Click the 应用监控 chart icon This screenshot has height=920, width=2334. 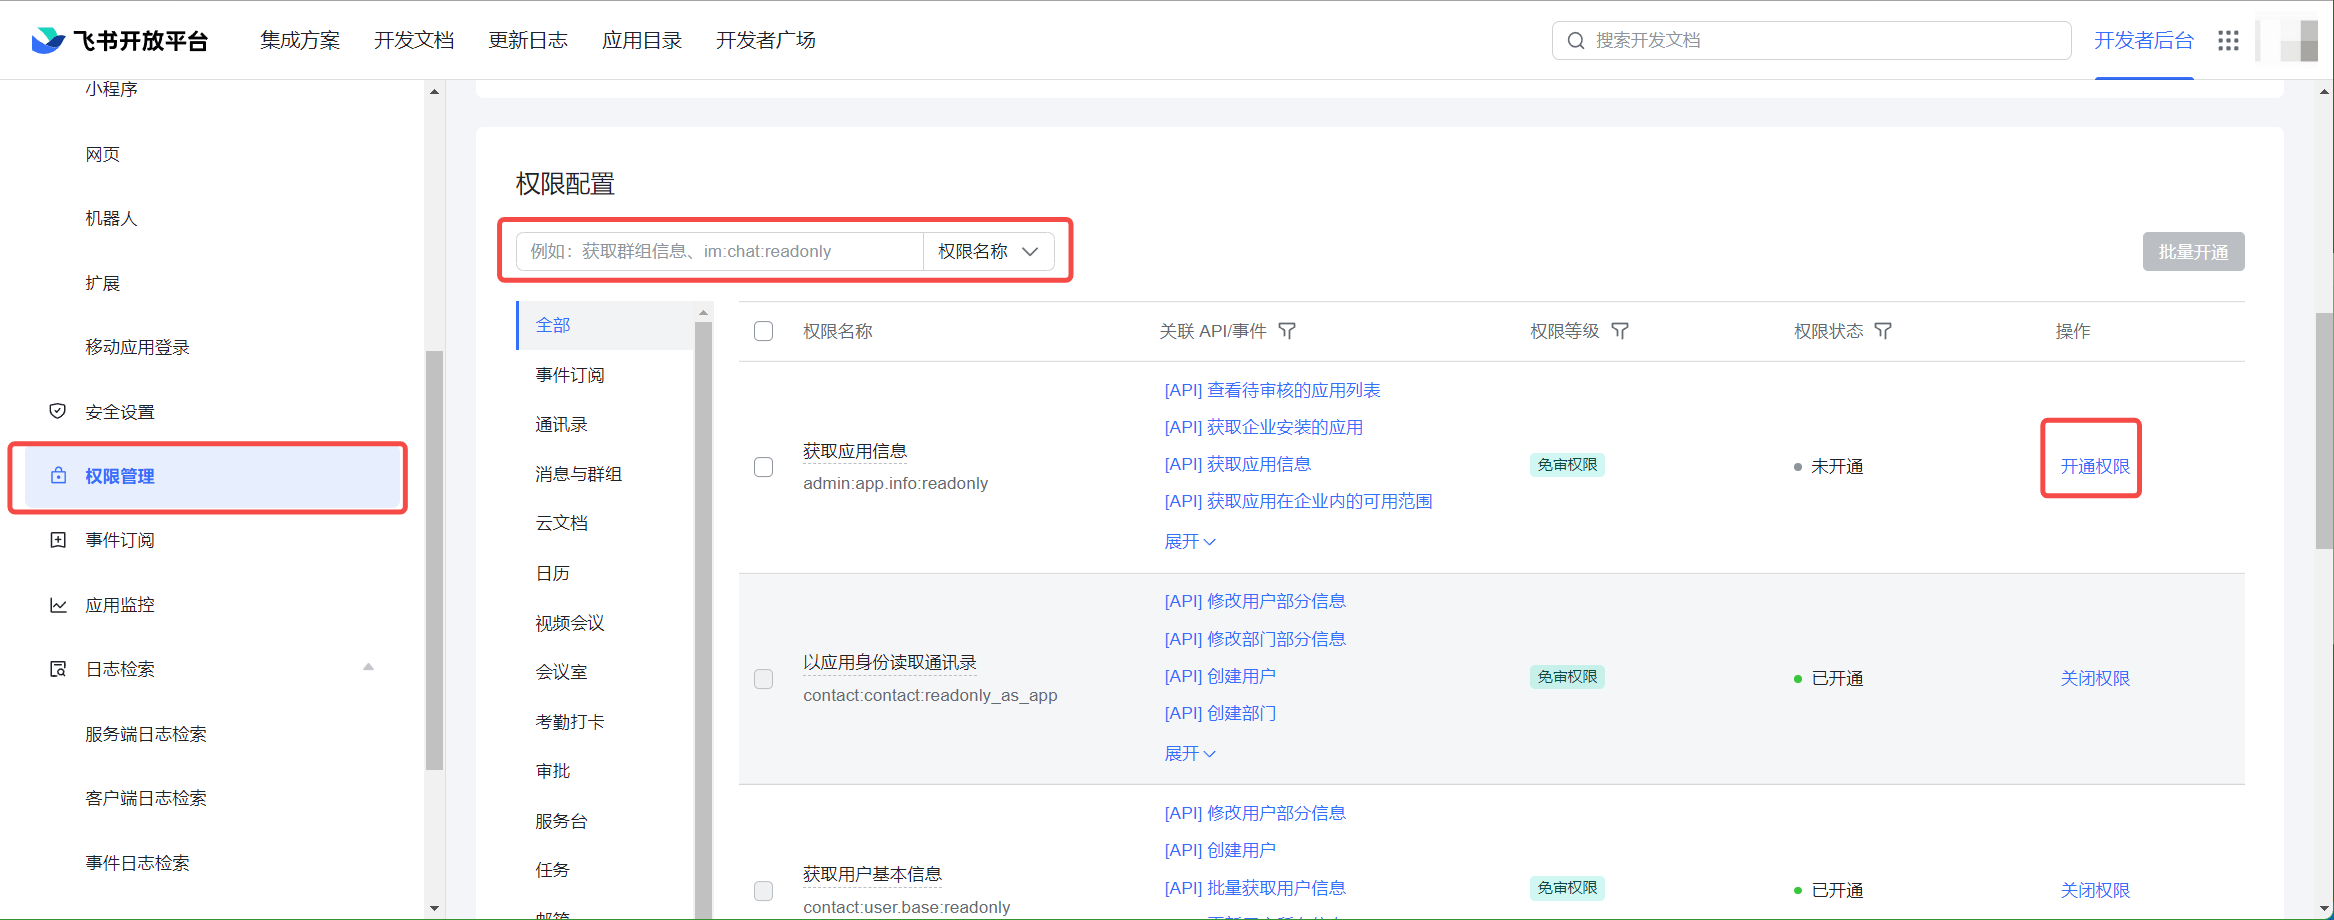coord(58,605)
